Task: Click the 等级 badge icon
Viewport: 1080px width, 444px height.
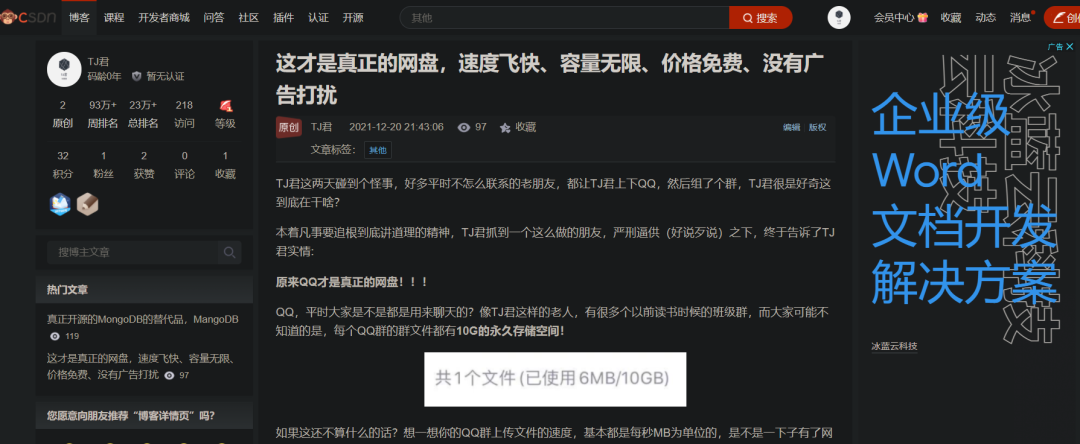Action: click(225, 106)
